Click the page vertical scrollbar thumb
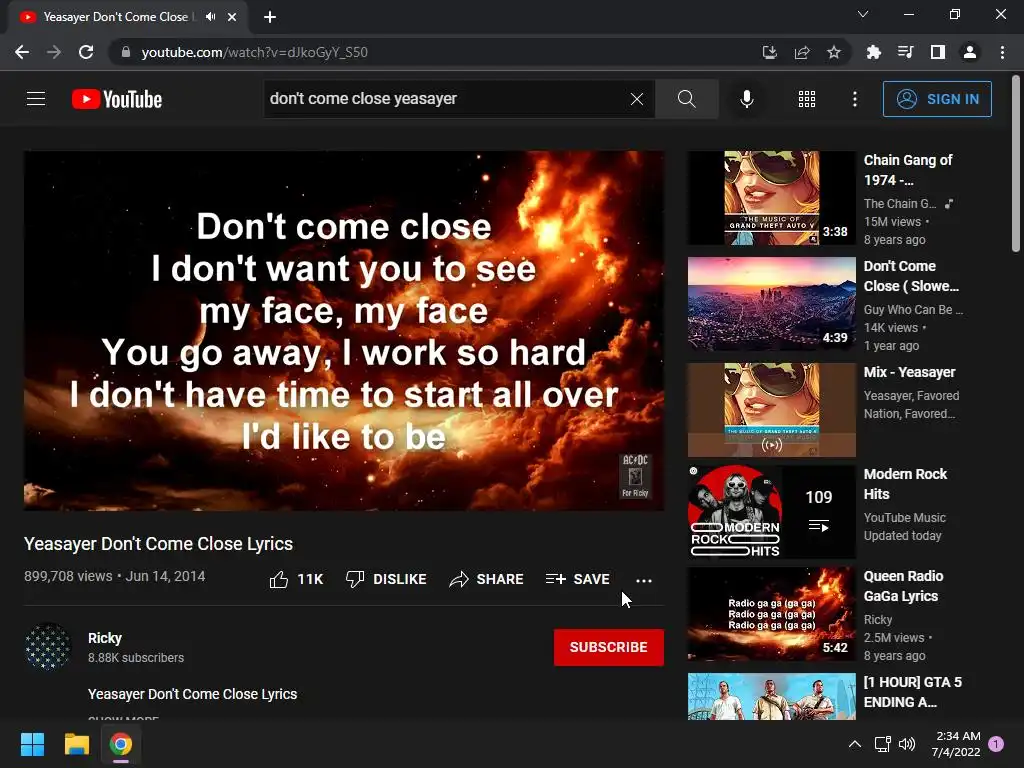 pos(1016,163)
